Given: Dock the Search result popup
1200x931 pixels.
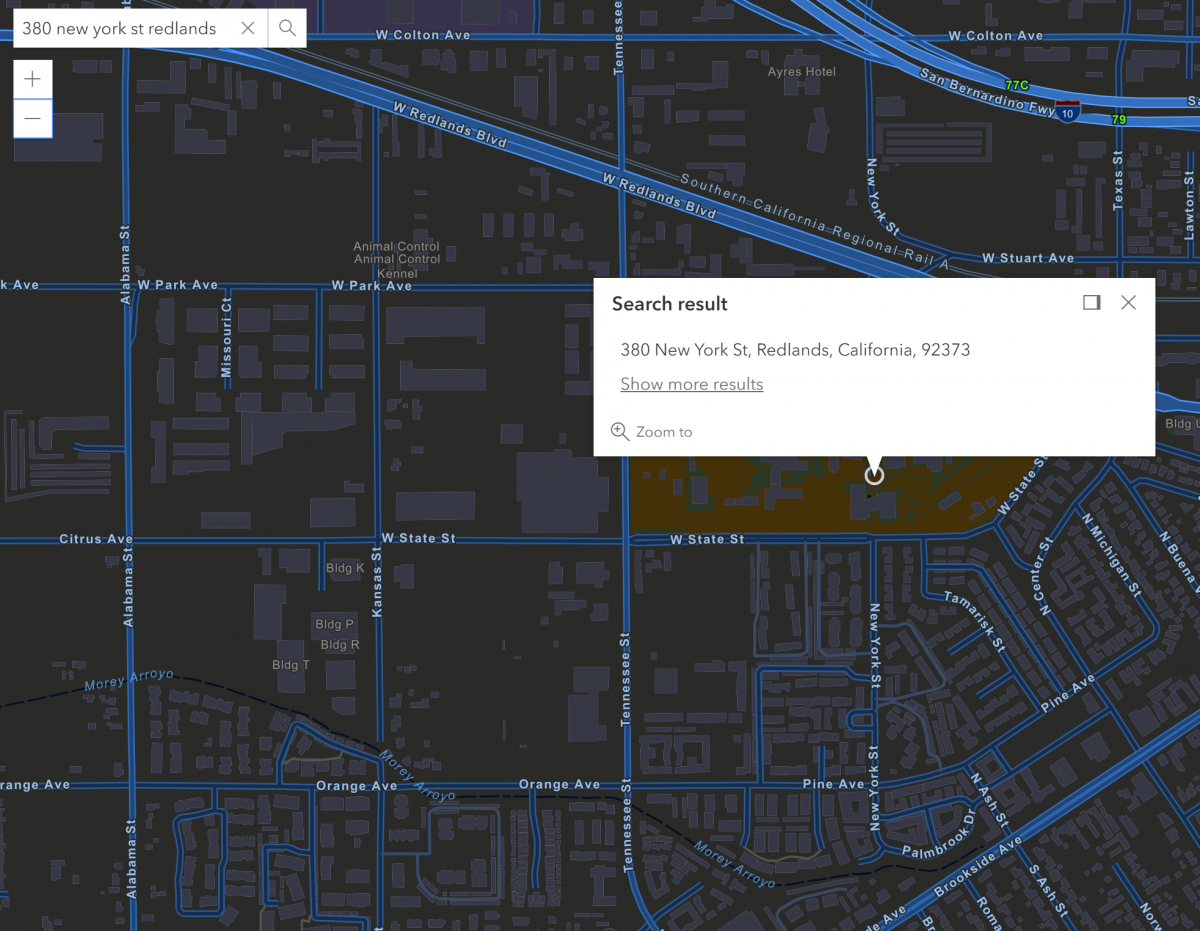Looking at the screenshot, I should [x=1091, y=303].
